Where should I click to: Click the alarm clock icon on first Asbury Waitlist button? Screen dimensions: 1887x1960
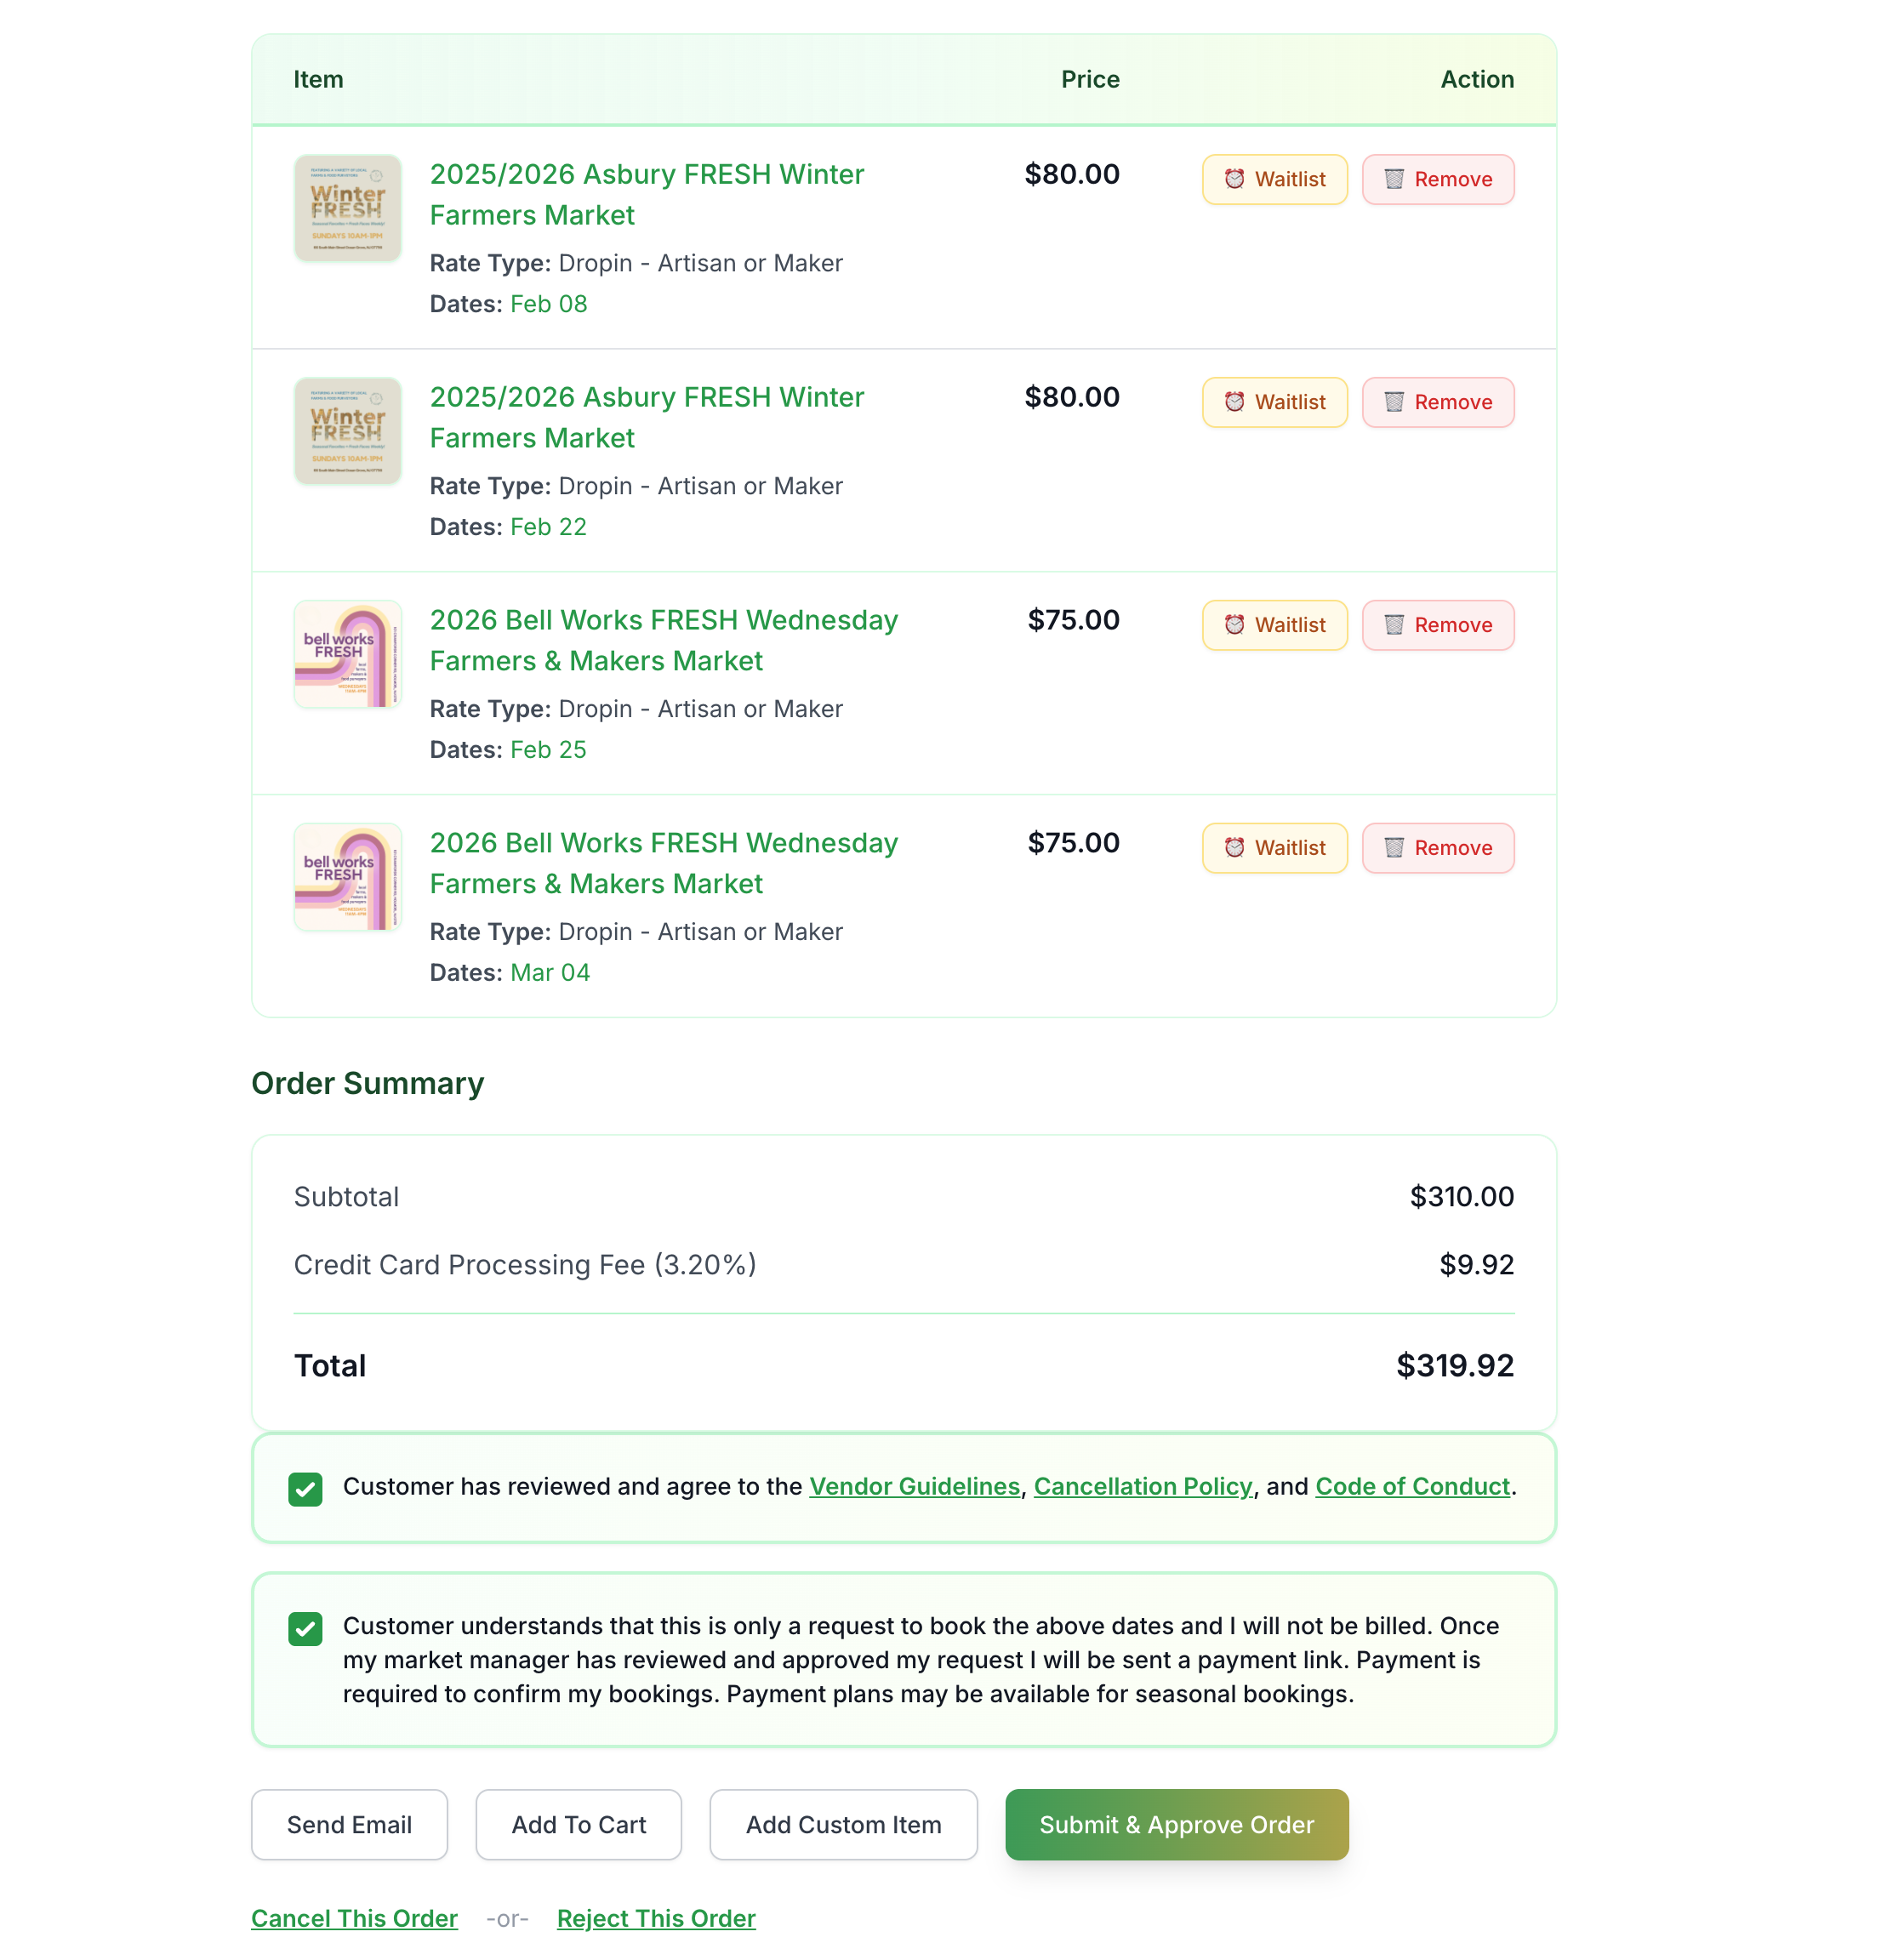[x=1236, y=179]
